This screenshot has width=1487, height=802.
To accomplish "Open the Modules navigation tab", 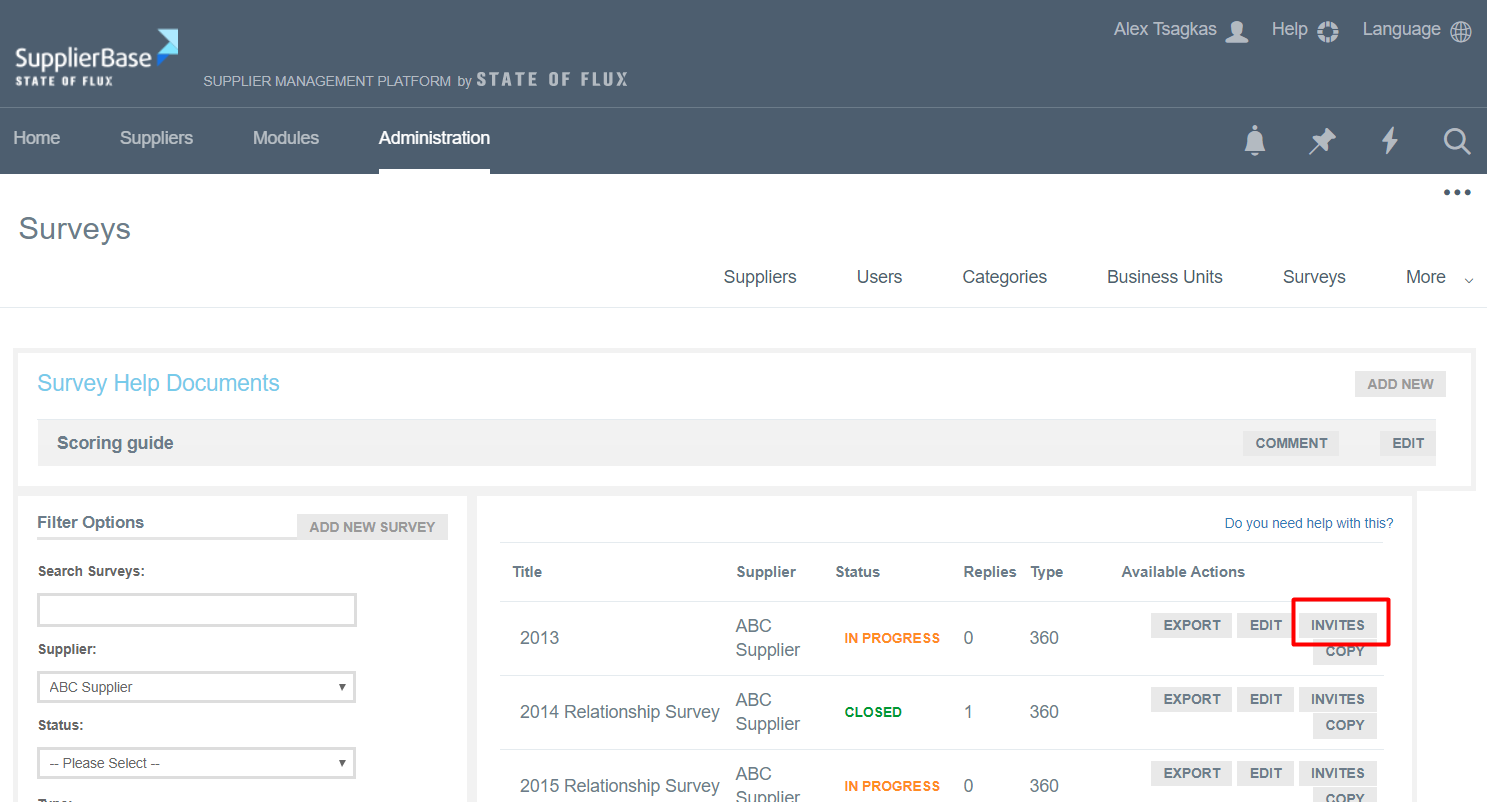I will pos(285,138).
